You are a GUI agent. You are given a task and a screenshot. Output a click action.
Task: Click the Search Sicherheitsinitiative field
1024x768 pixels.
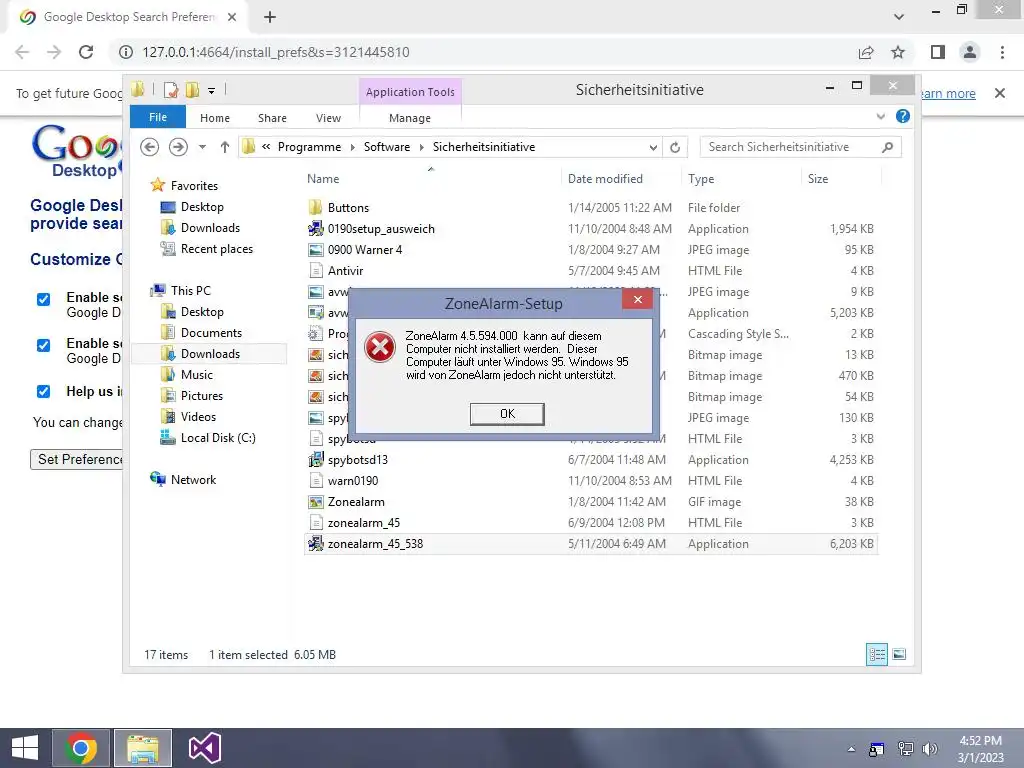click(x=800, y=147)
